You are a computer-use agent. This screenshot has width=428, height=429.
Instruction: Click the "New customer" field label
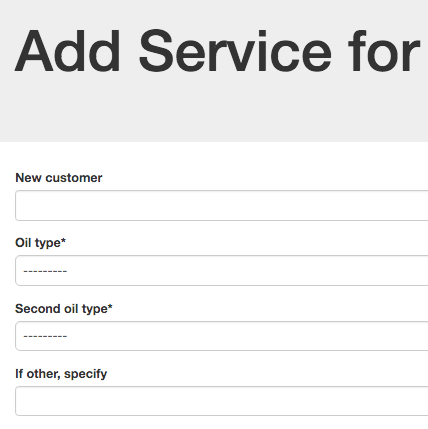(59, 178)
